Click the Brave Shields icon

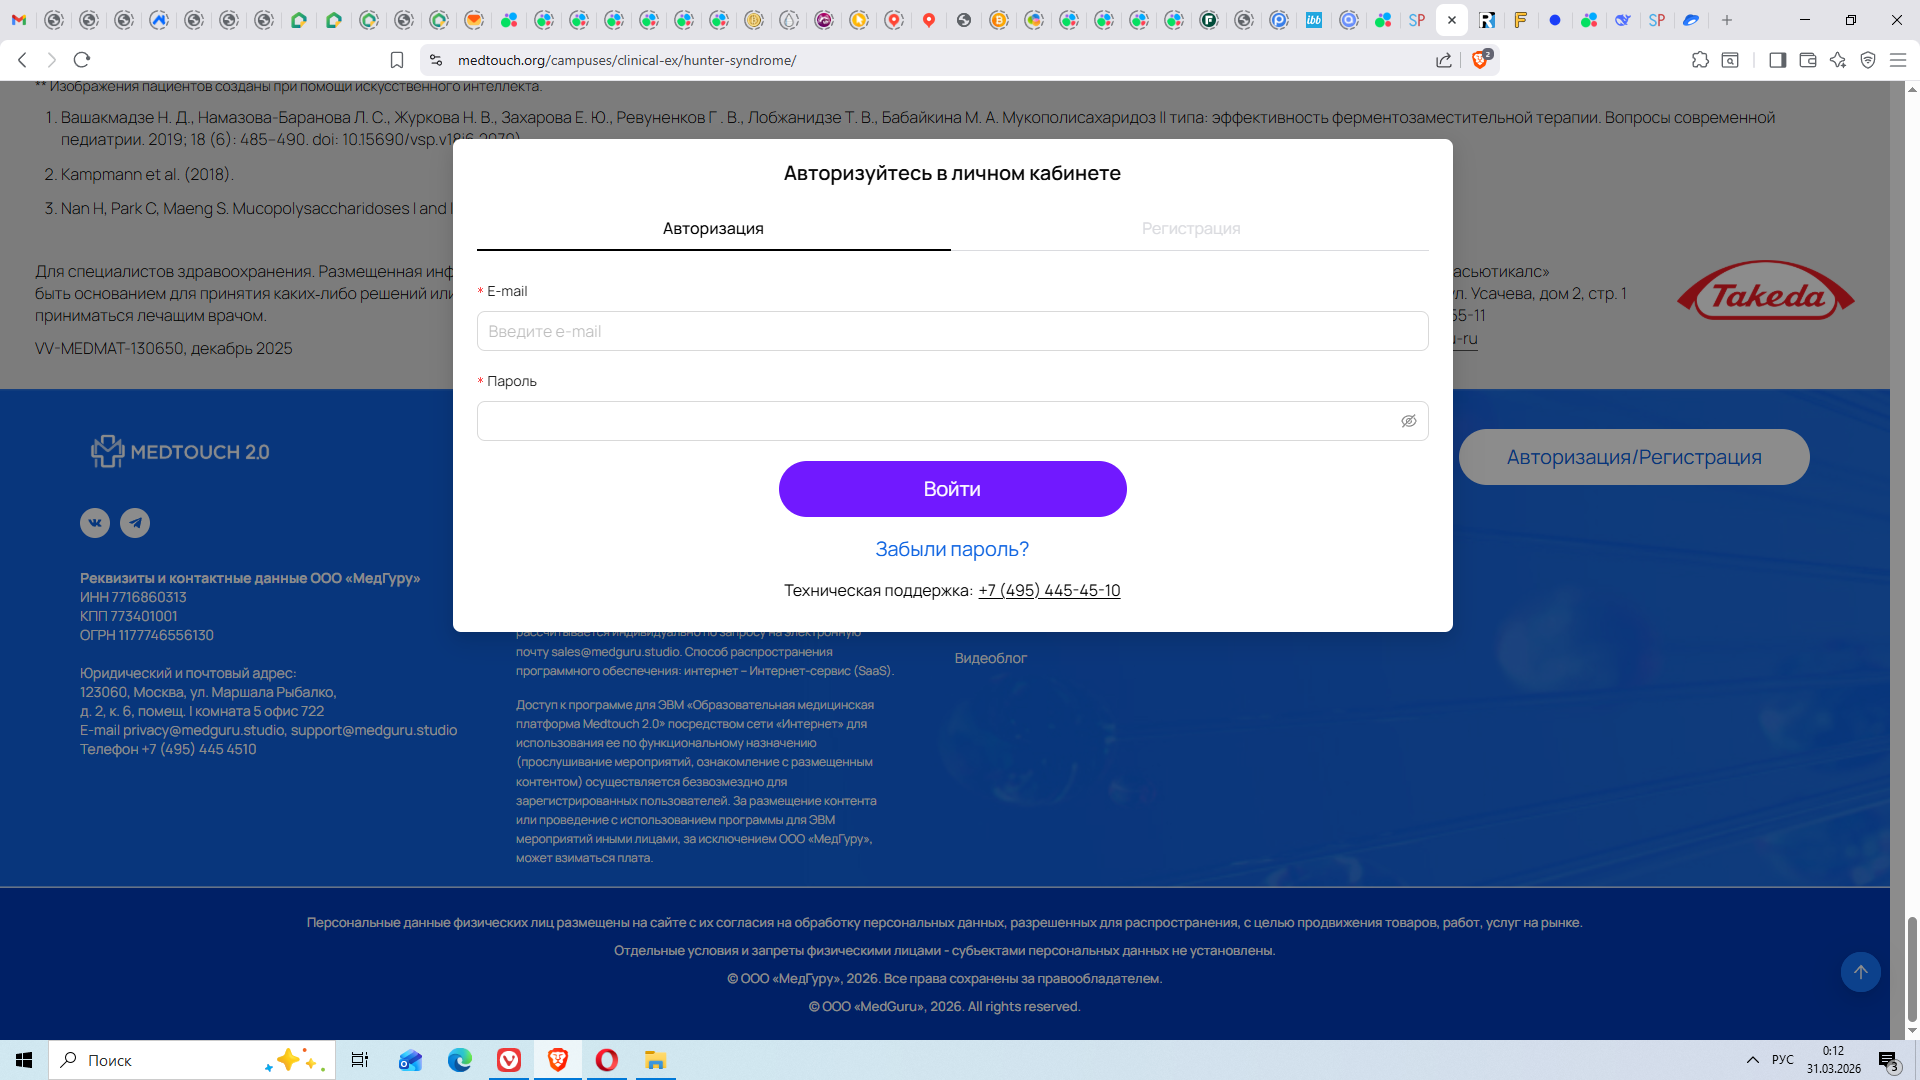click(x=1481, y=60)
